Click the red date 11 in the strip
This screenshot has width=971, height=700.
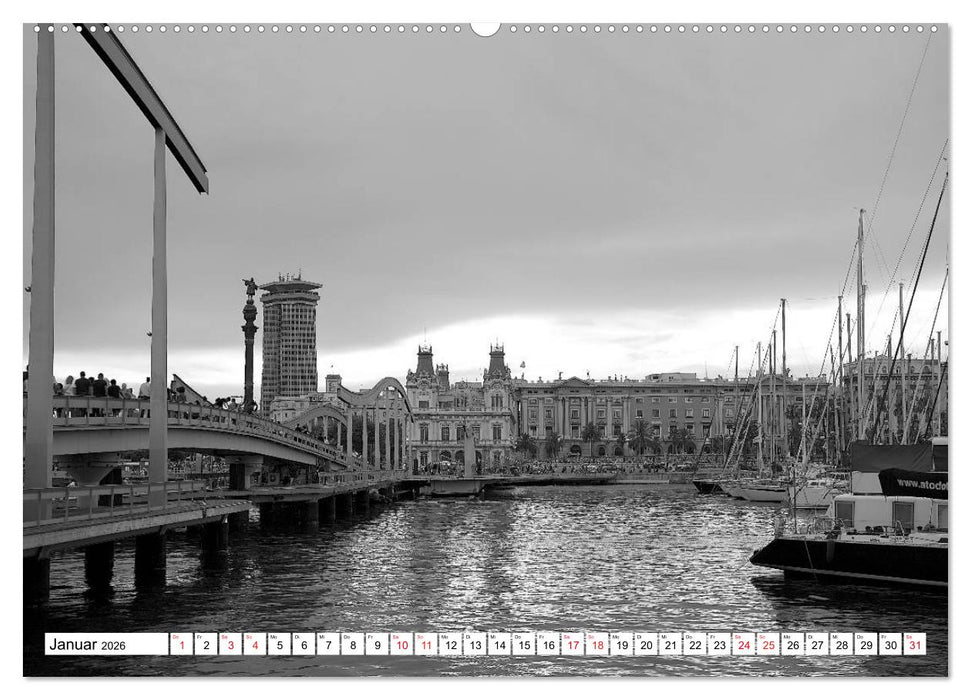(426, 643)
